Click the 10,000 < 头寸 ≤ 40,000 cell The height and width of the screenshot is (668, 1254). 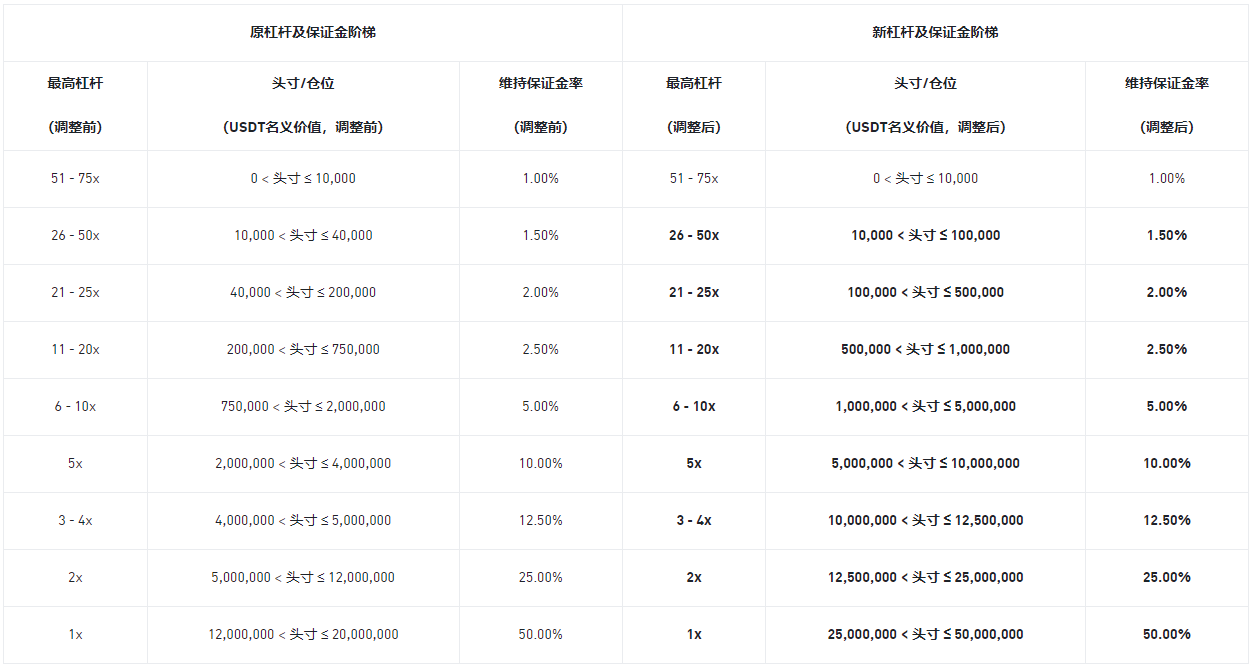point(303,235)
